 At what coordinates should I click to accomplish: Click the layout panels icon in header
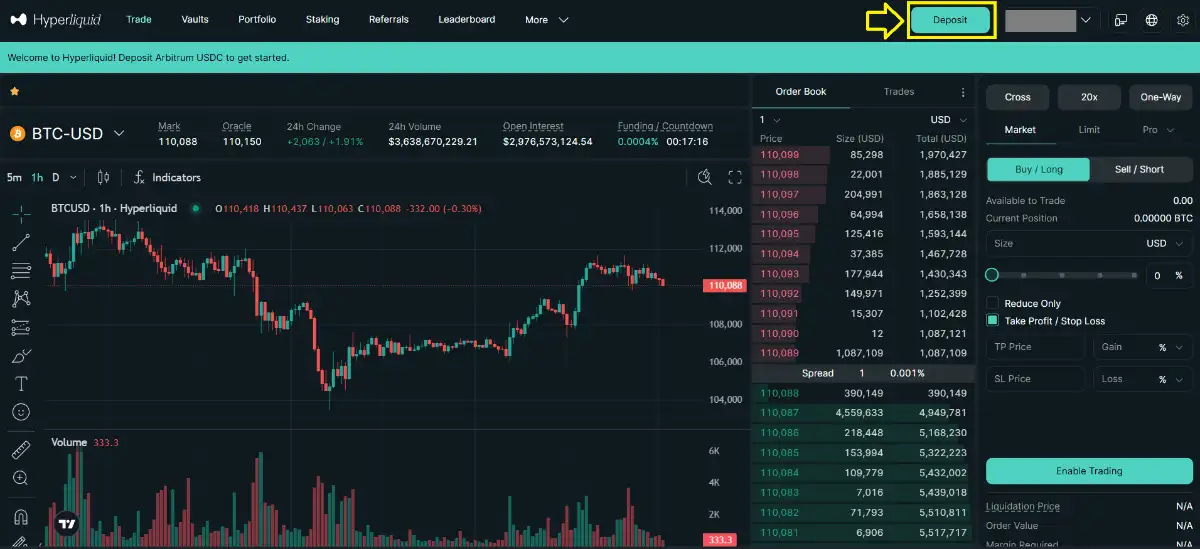[x=1121, y=20]
